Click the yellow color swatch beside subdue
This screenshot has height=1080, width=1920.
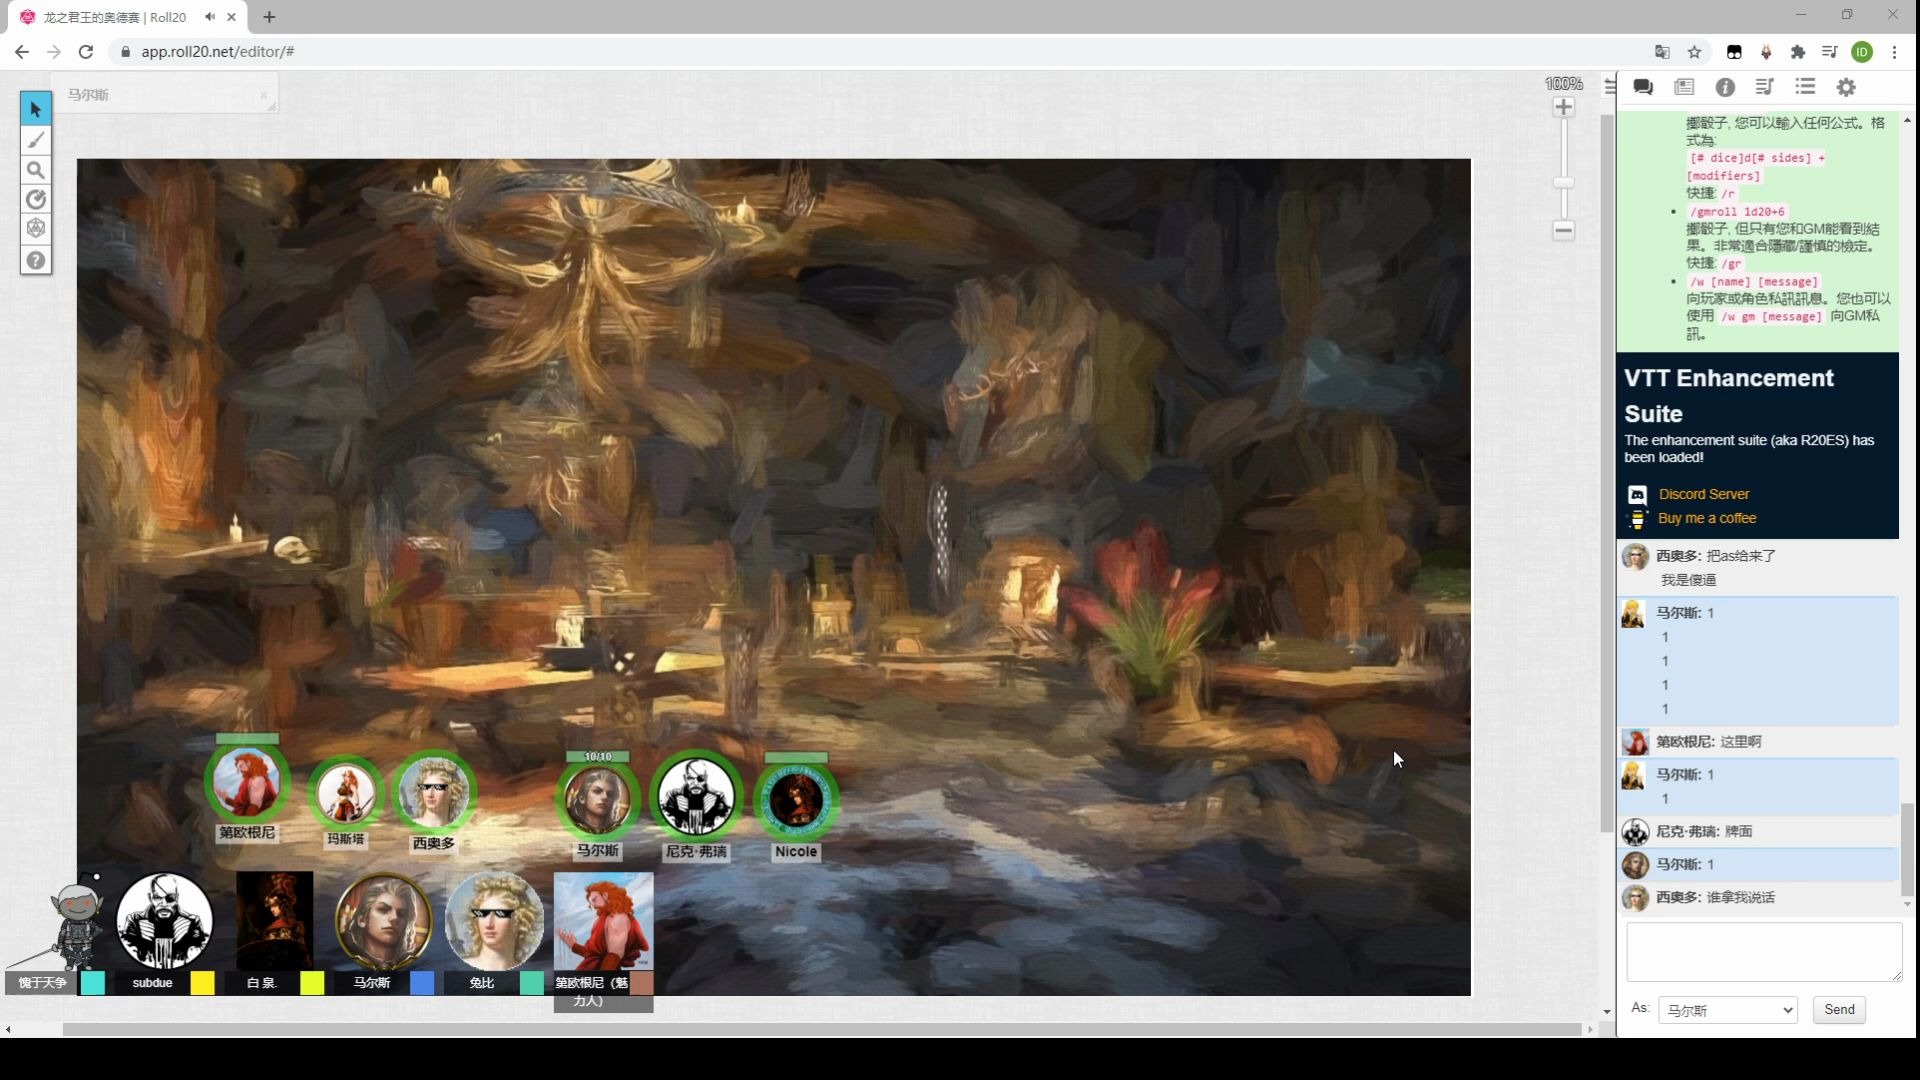(x=202, y=983)
